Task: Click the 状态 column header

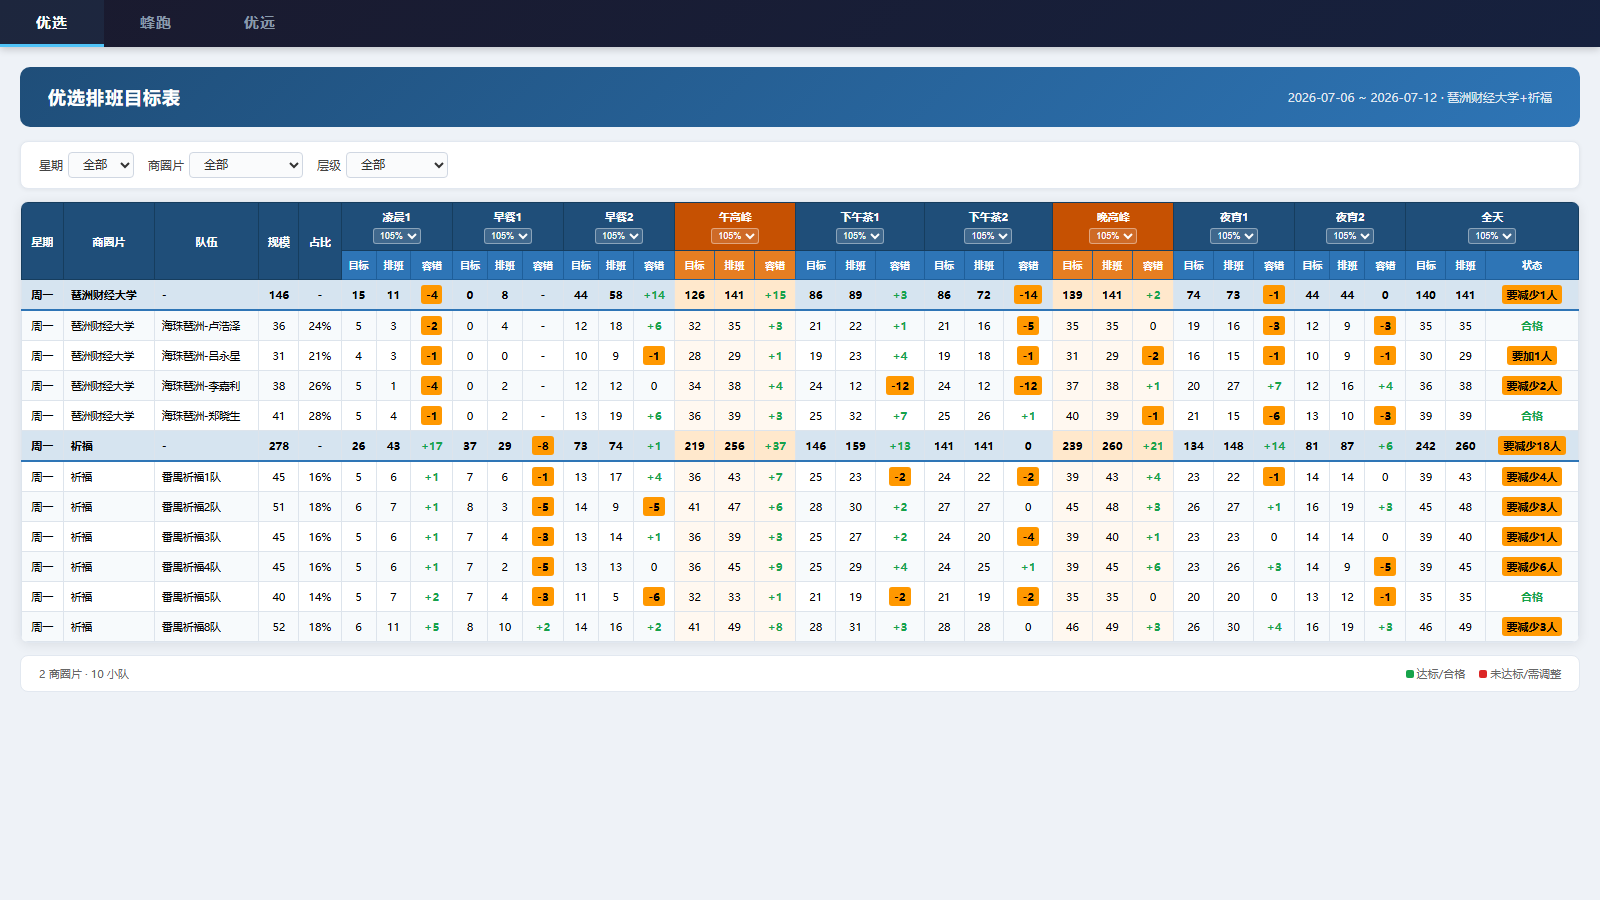Action: point(1532,266)
